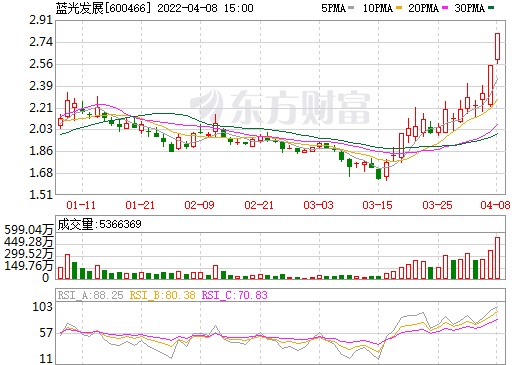Select the 10PMA legend label

(x=377, y=8)
